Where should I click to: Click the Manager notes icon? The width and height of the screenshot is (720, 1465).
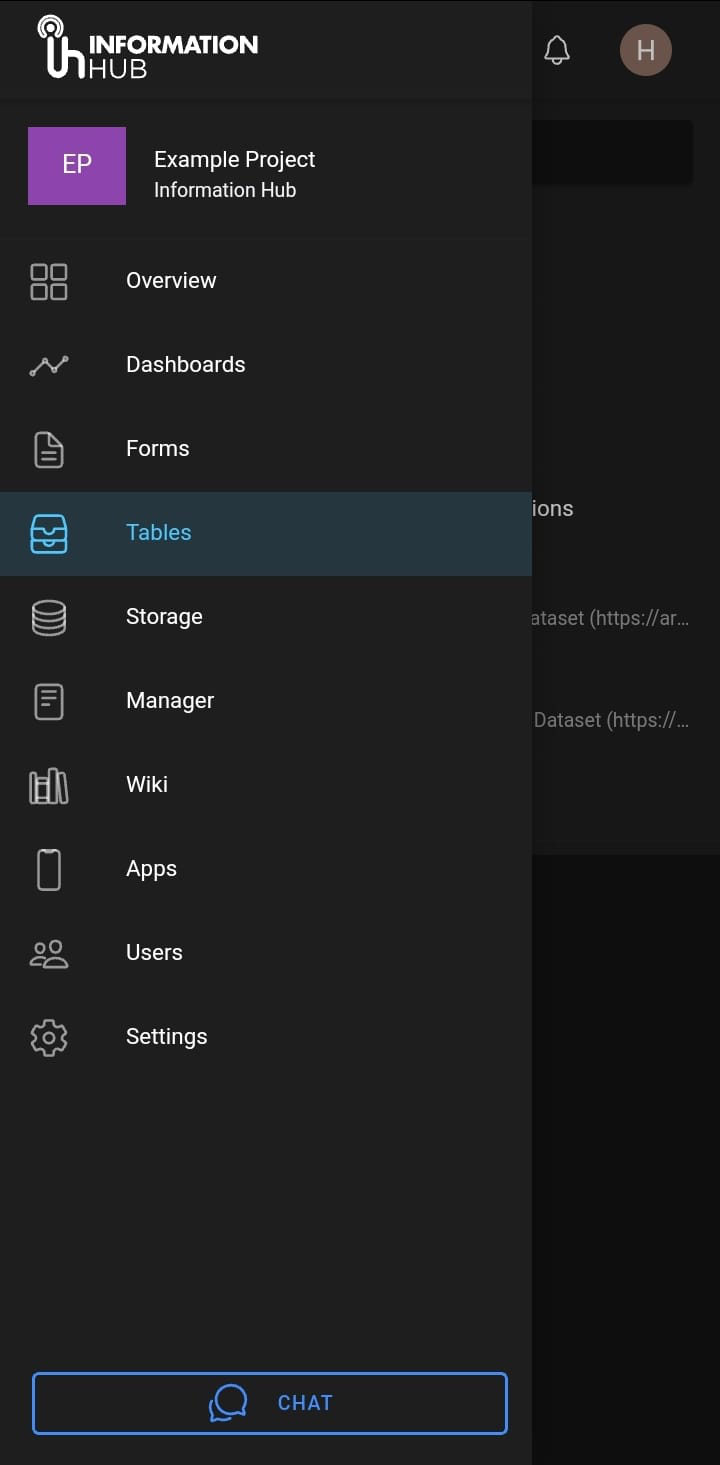point(48,701)
